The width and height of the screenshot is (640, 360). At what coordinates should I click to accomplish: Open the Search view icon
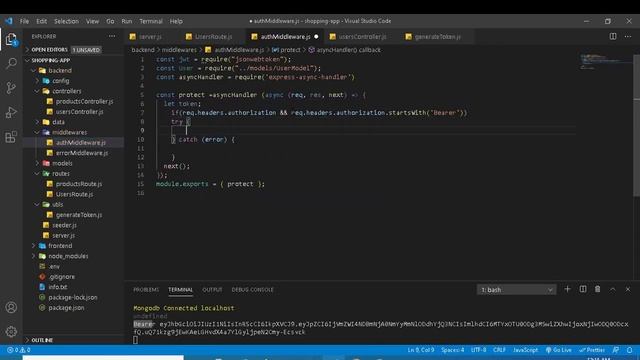point(11,63)
